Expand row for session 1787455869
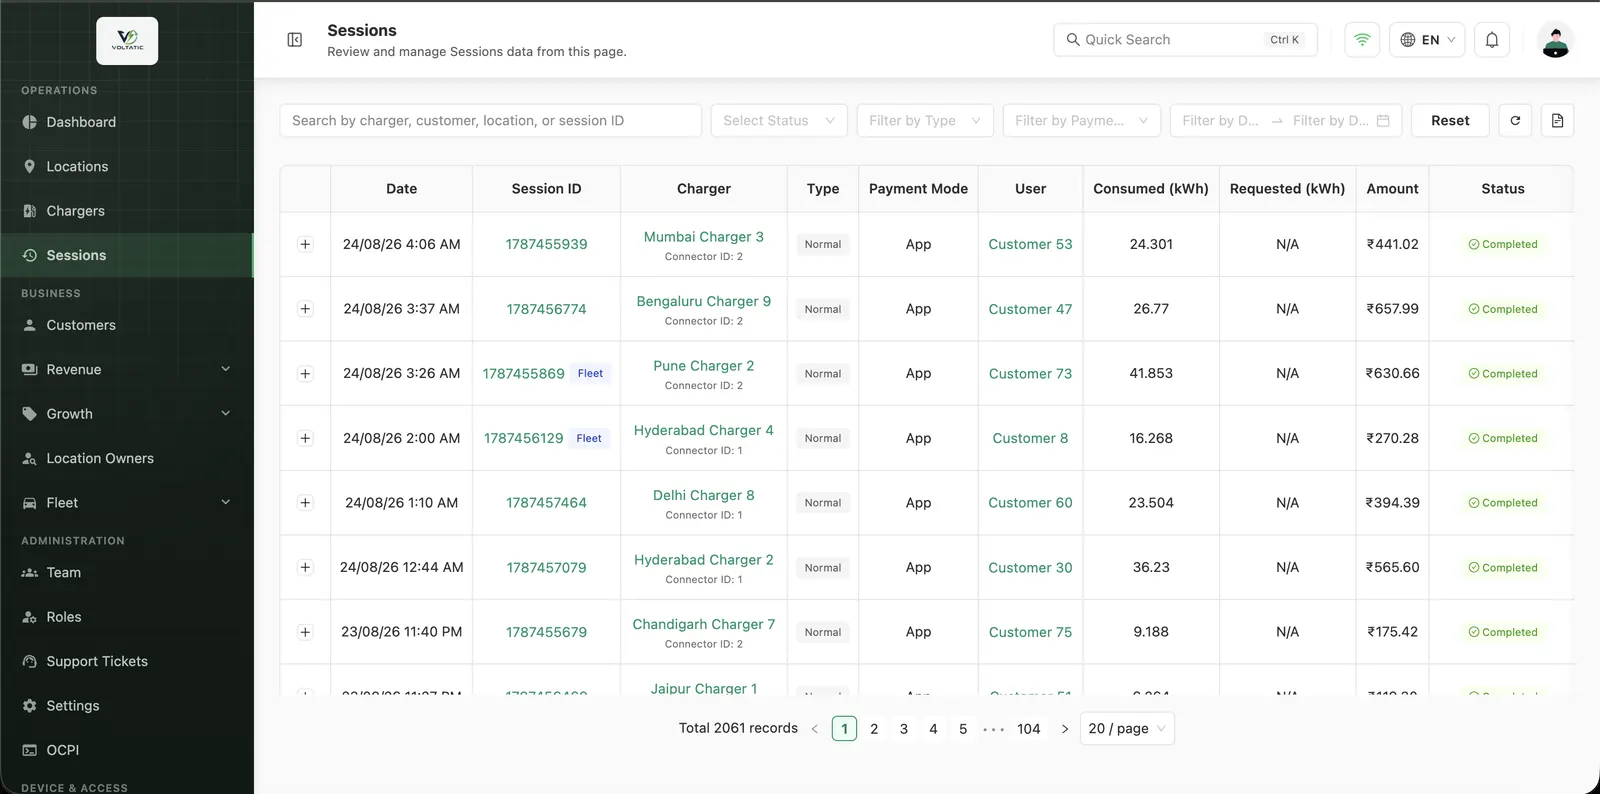 (305, 374)
